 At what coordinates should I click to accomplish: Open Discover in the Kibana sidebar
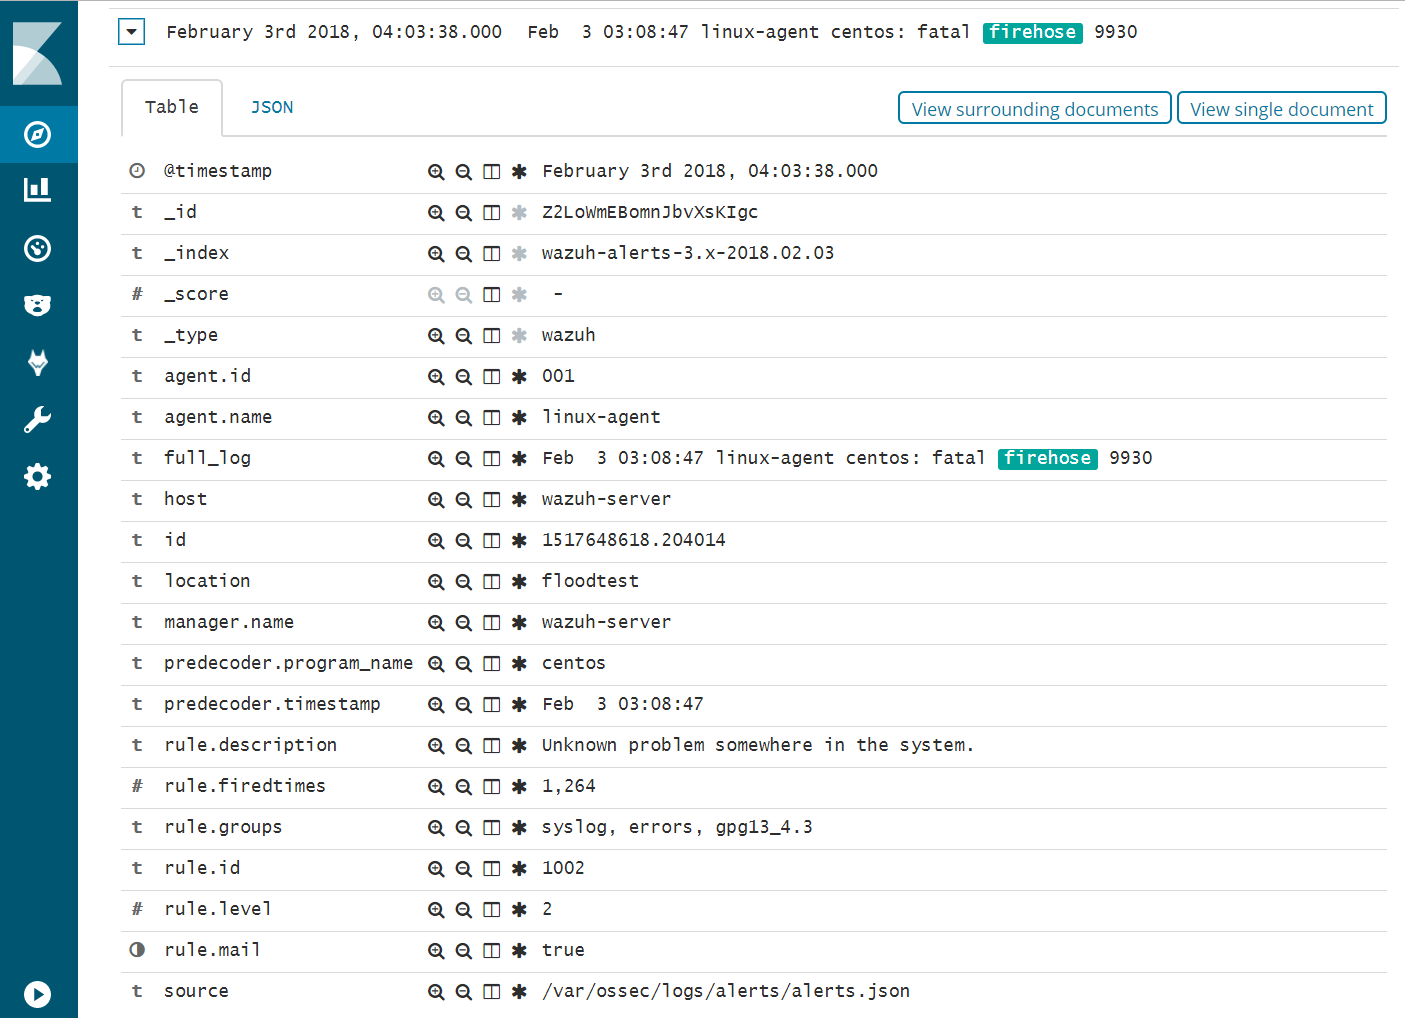pyautogui.click(x=38, y=134)
